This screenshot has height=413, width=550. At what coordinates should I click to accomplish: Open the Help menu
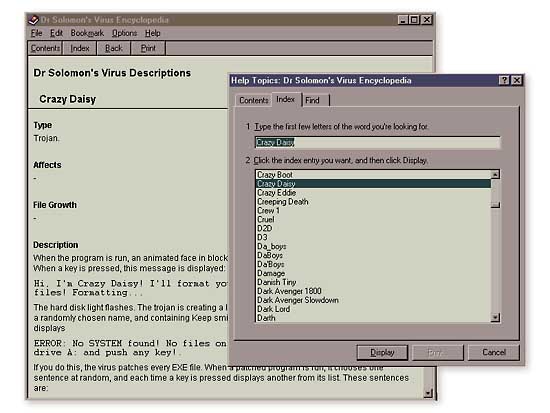pos(153,33)
